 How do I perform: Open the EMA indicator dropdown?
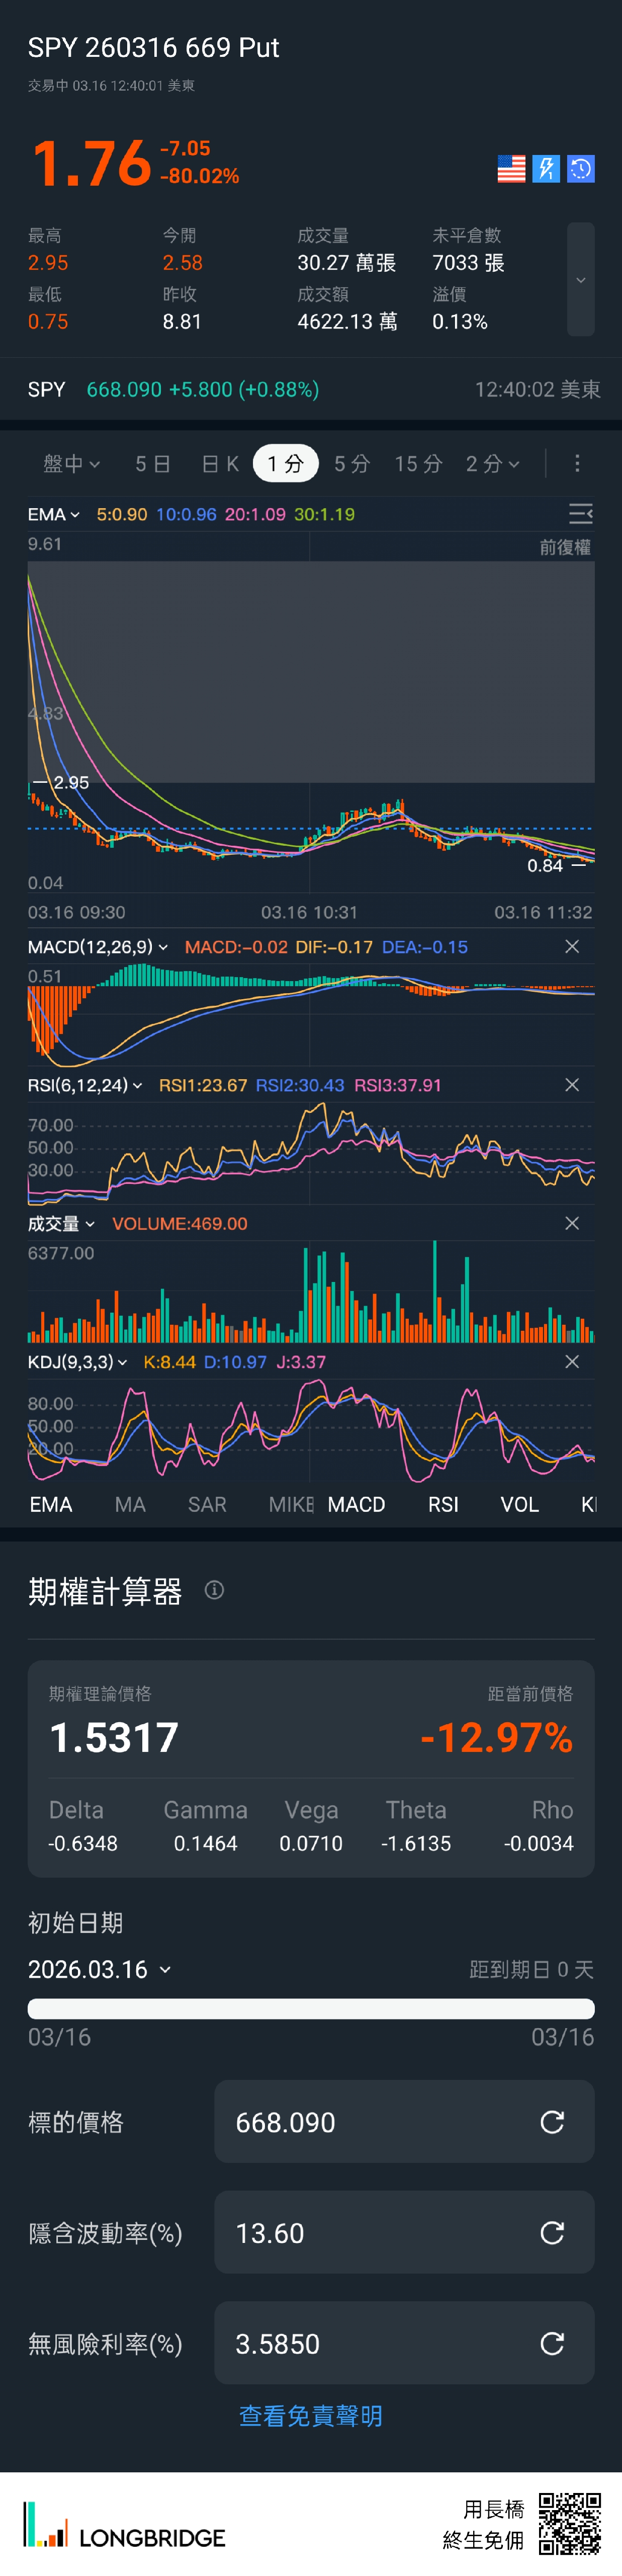point(54,515)
